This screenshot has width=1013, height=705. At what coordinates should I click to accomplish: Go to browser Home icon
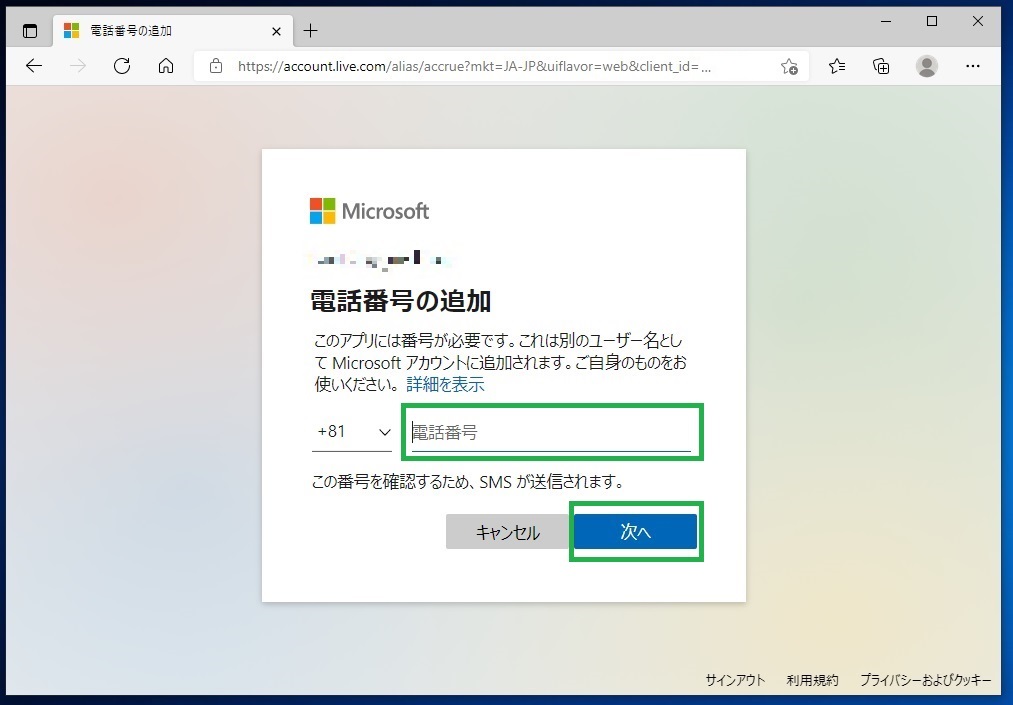point(166,66)
